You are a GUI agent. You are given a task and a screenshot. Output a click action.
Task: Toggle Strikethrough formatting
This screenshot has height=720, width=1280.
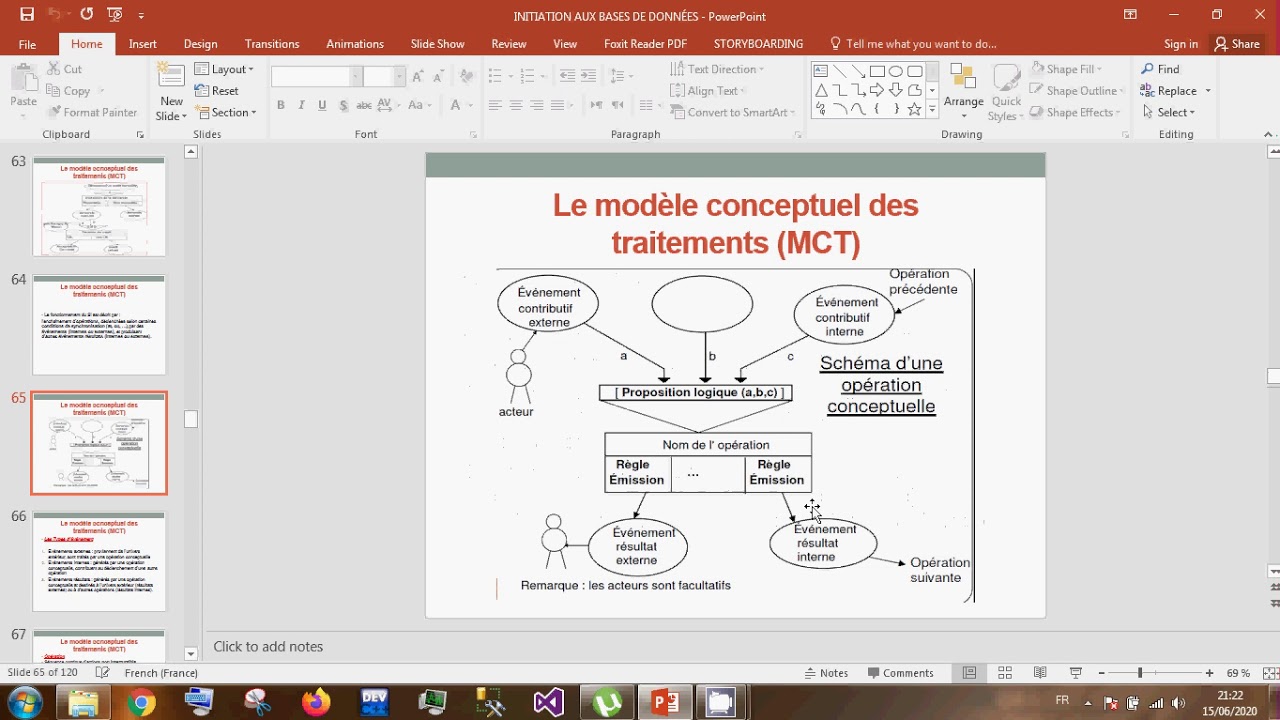(x=365, y=105)
